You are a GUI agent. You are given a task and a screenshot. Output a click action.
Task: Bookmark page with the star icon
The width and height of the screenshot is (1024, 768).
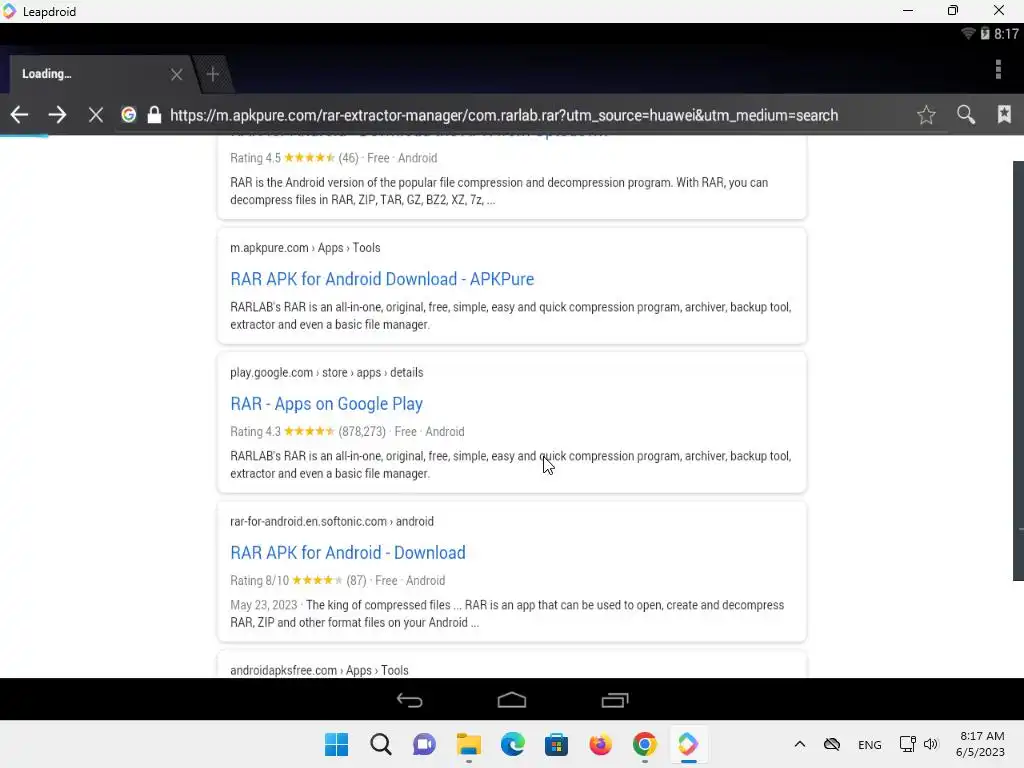[x=926, y=115]
